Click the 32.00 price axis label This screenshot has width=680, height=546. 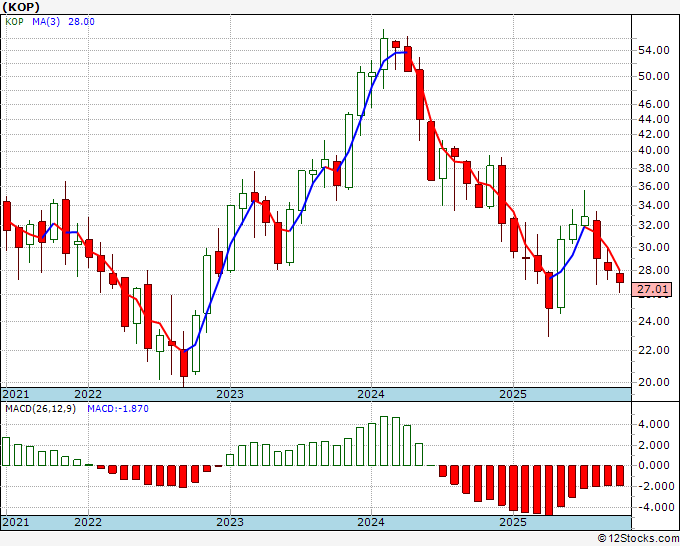(654, 225)
